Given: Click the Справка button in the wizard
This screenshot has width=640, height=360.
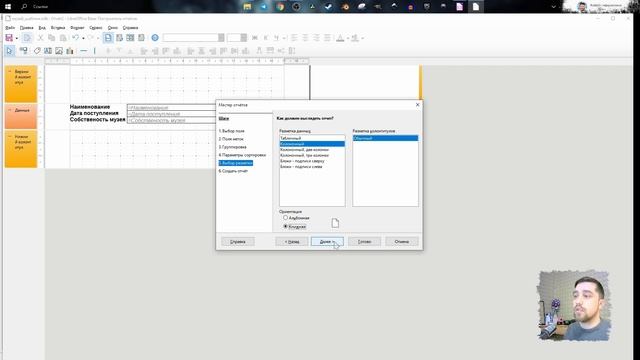Looking at the screenshot, I should (x=238, y=242).
